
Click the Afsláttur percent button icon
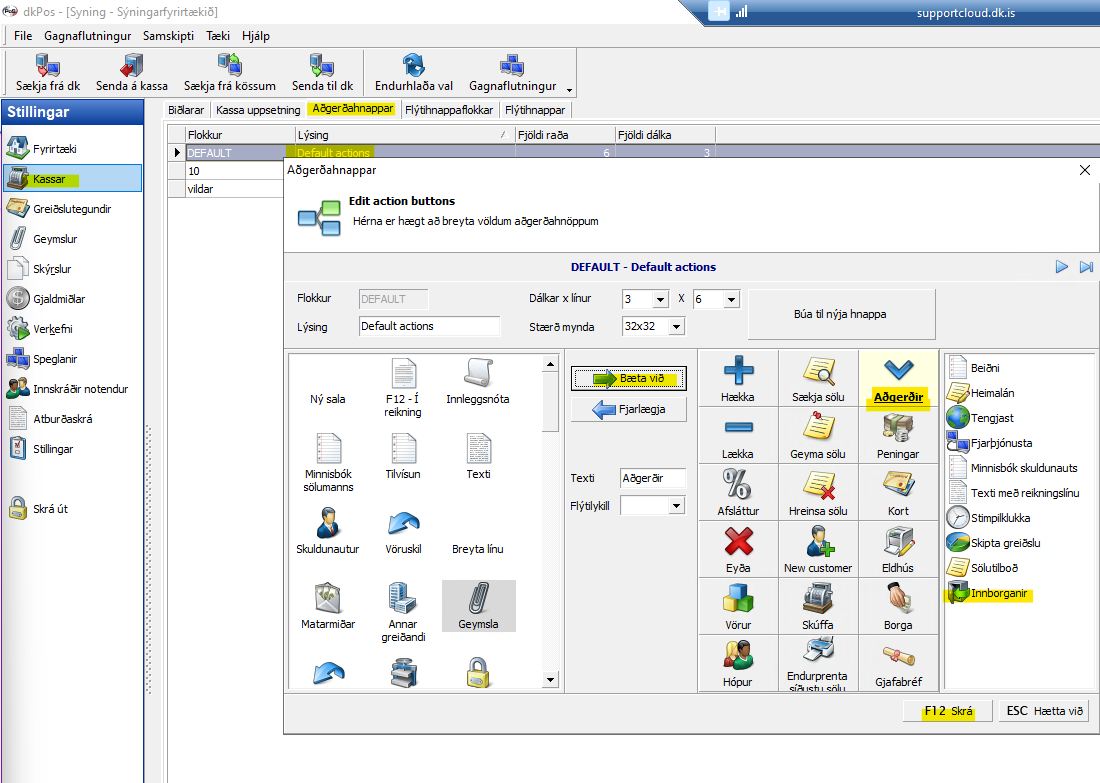[738, 484]
